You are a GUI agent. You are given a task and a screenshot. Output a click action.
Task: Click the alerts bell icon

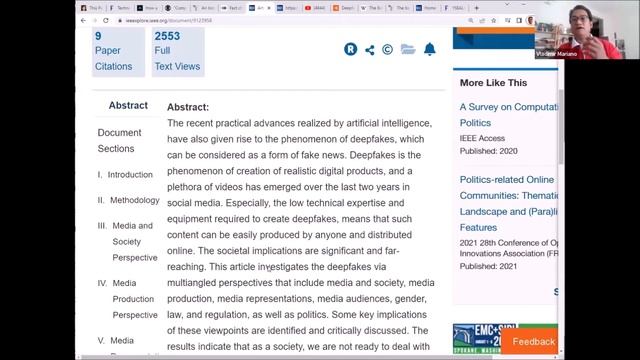429,49
